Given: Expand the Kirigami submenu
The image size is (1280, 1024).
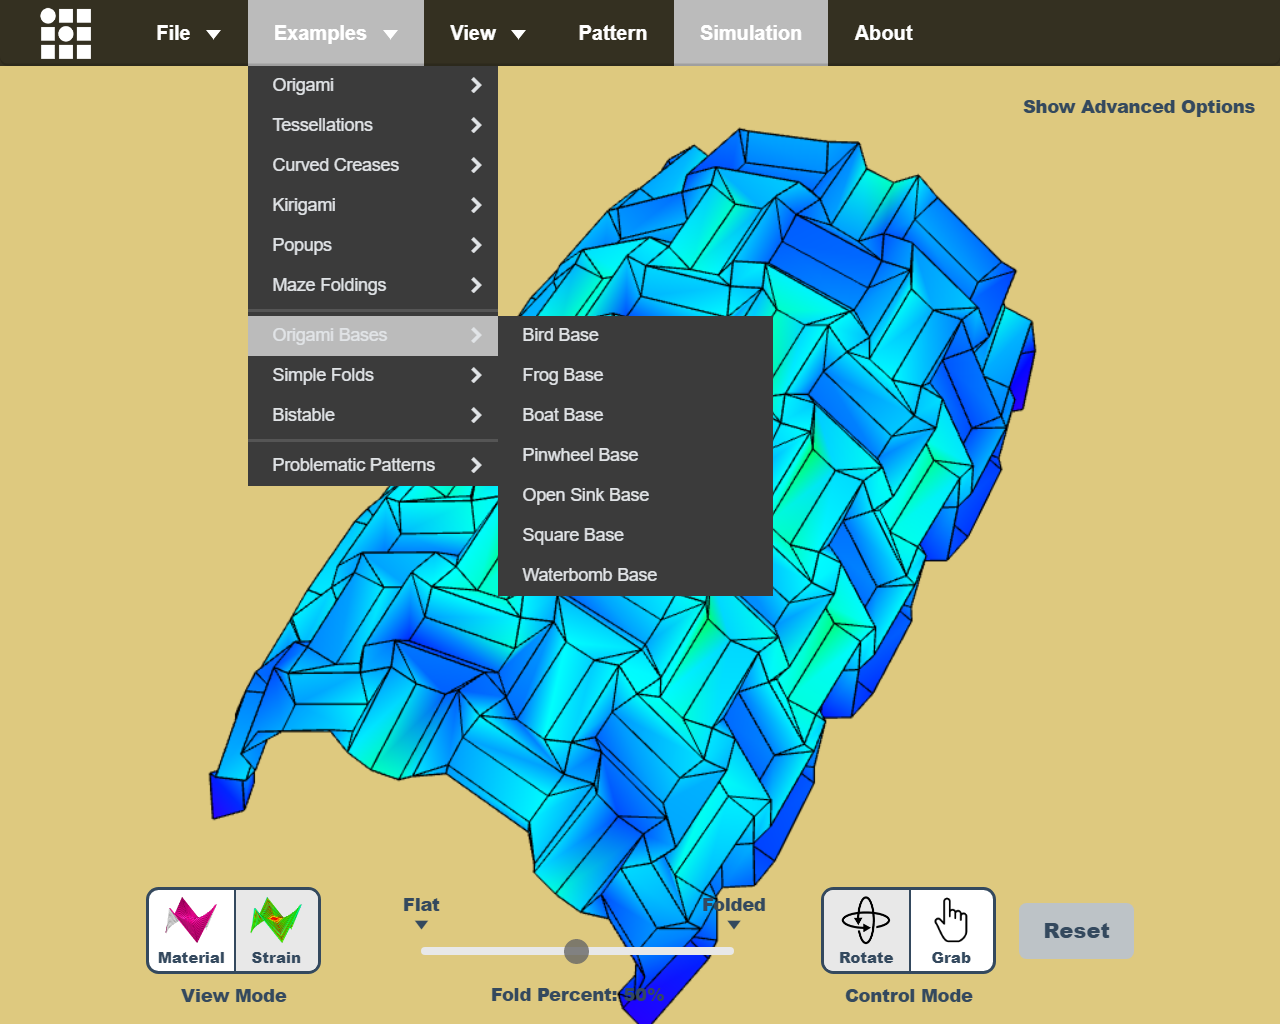Looking at the screenshot, I should pos(372,205).
